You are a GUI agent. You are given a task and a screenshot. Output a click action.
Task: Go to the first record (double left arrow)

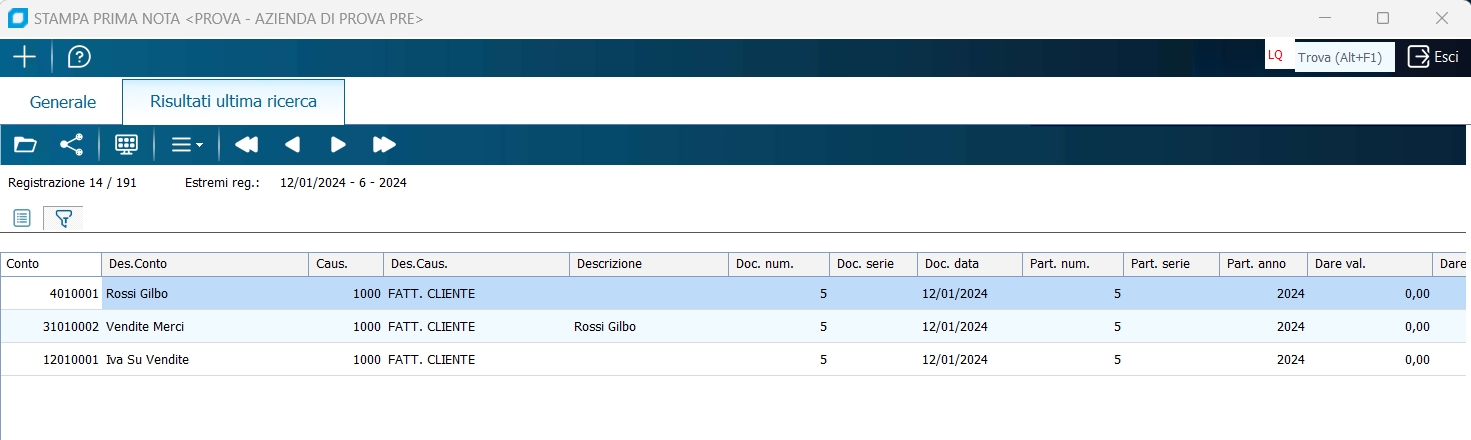coord(246,145)
